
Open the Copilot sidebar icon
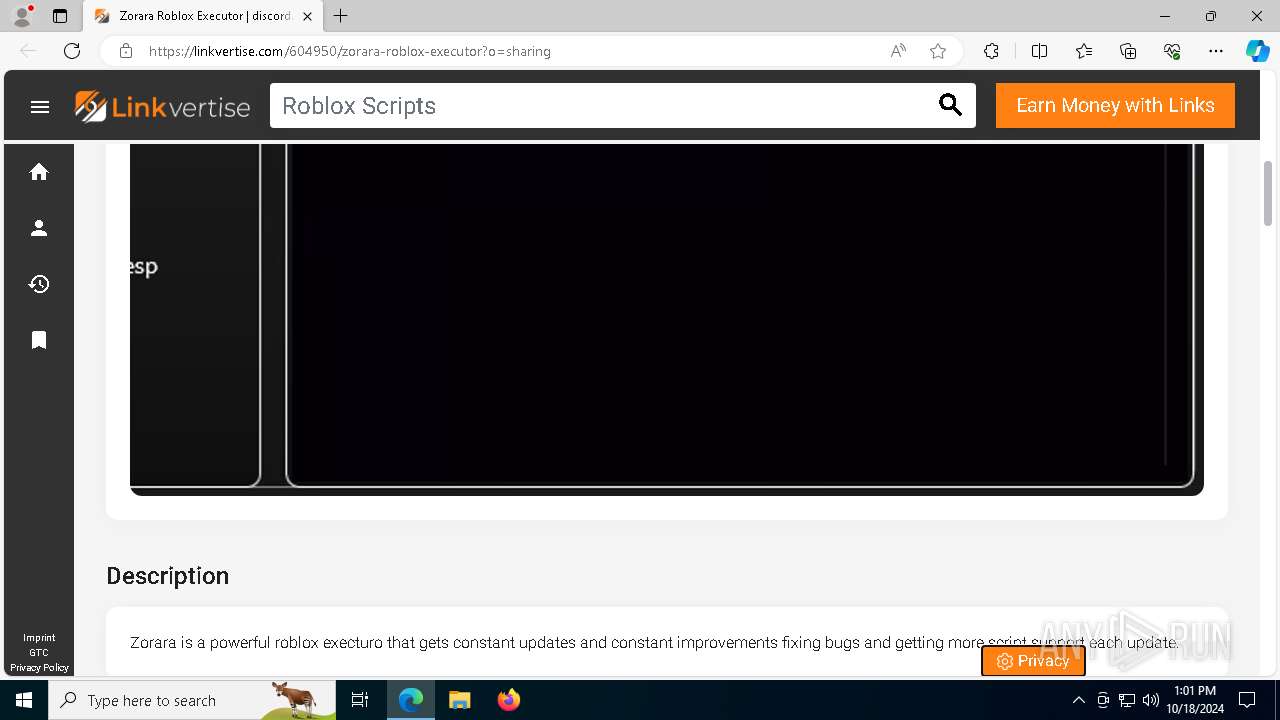tap(1257, 51)
